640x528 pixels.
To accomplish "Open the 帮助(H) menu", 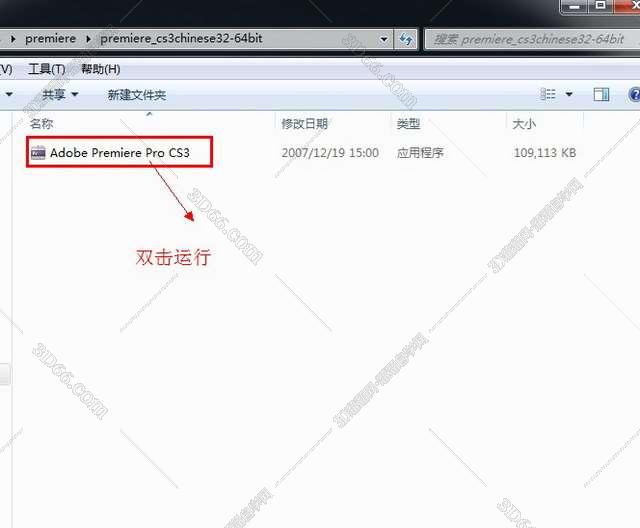I will pos(100,69).
